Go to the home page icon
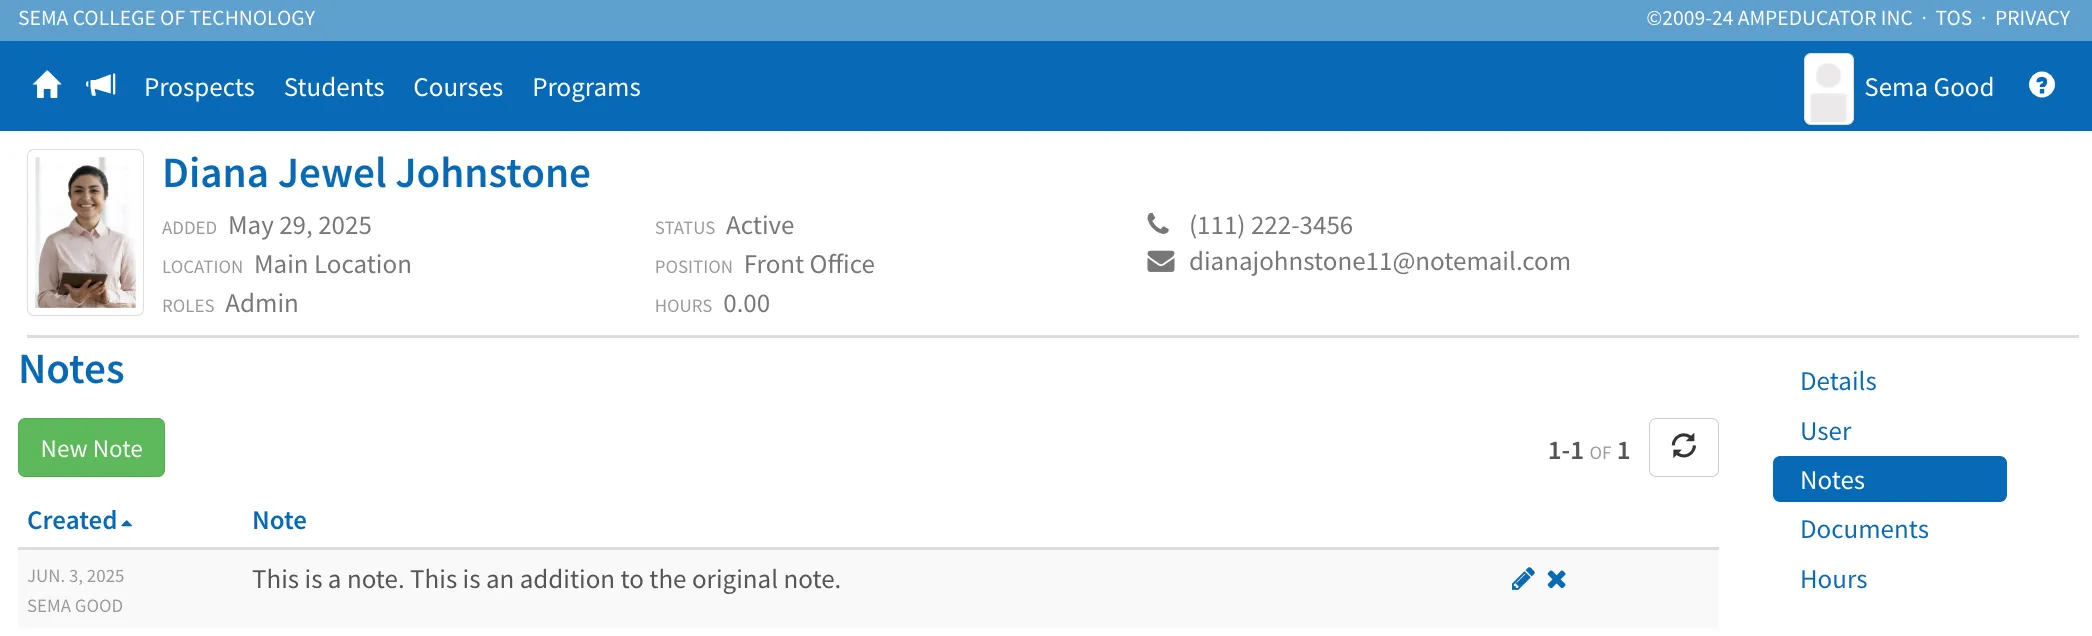This screenshot has height=636, width=2092. 47,86
